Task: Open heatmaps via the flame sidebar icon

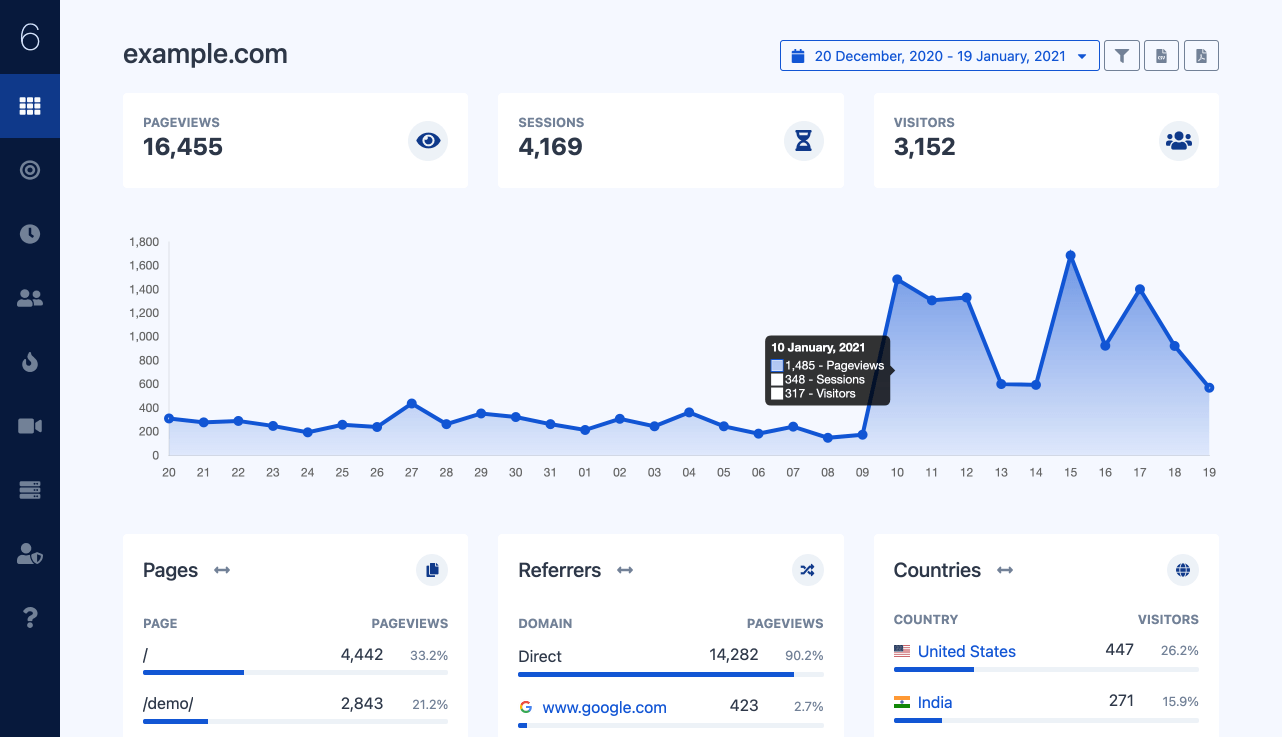Action: (x=30, y=362)
